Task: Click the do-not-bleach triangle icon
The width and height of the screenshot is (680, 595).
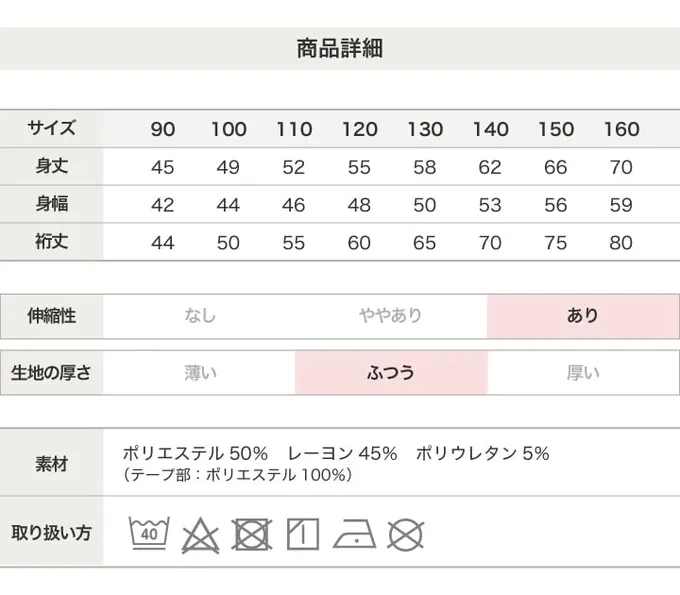Action: click(200, 534)
